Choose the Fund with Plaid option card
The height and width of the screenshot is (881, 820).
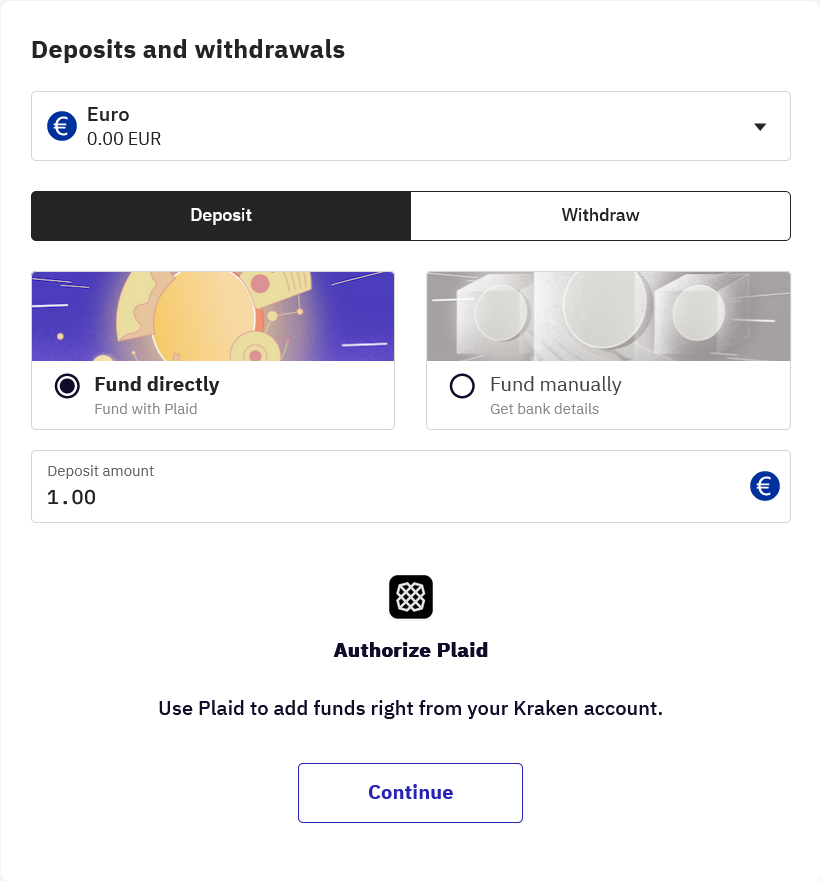213,351
